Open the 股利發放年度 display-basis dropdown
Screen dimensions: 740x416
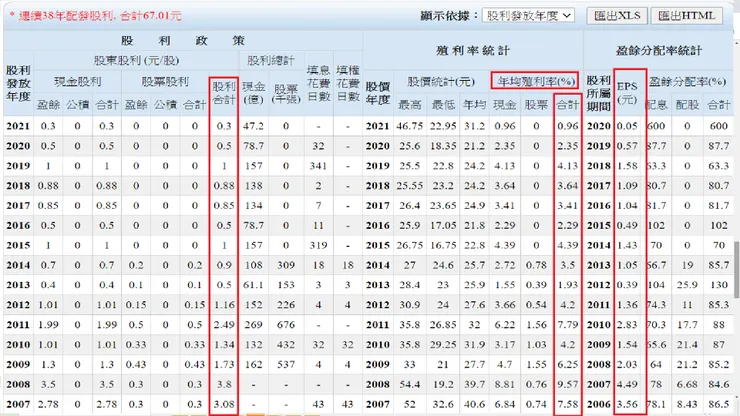click(528, 16)
